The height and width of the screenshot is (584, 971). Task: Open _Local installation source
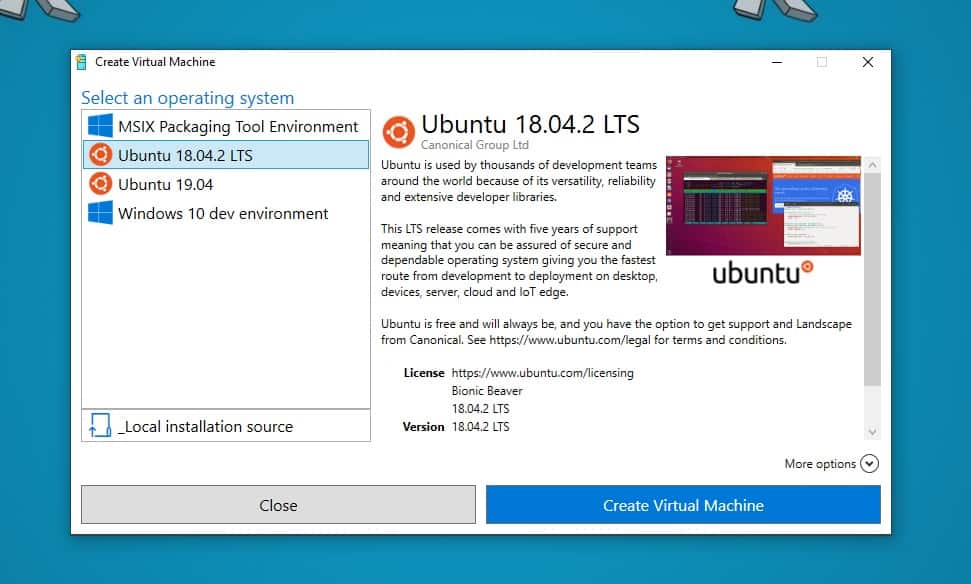pos(226,425)
